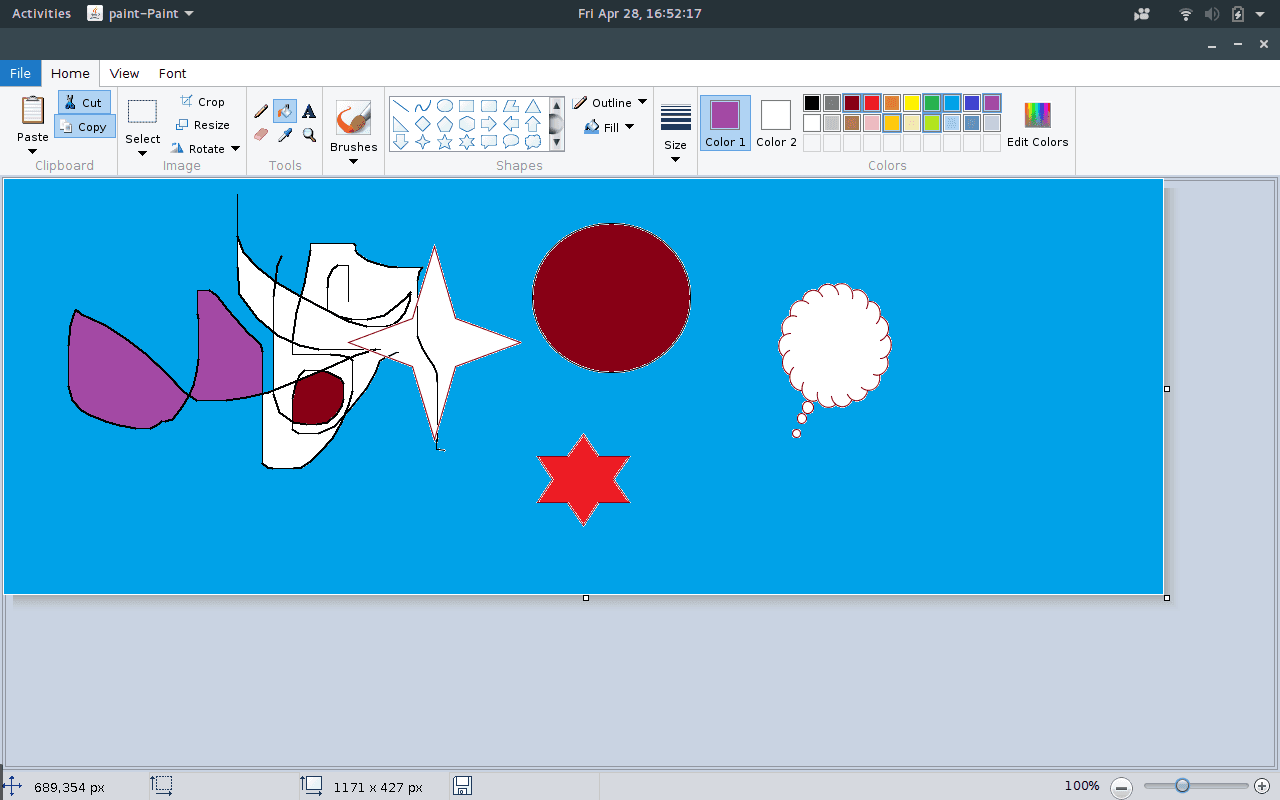
Task: Select the Text tool
Action: 309,110
